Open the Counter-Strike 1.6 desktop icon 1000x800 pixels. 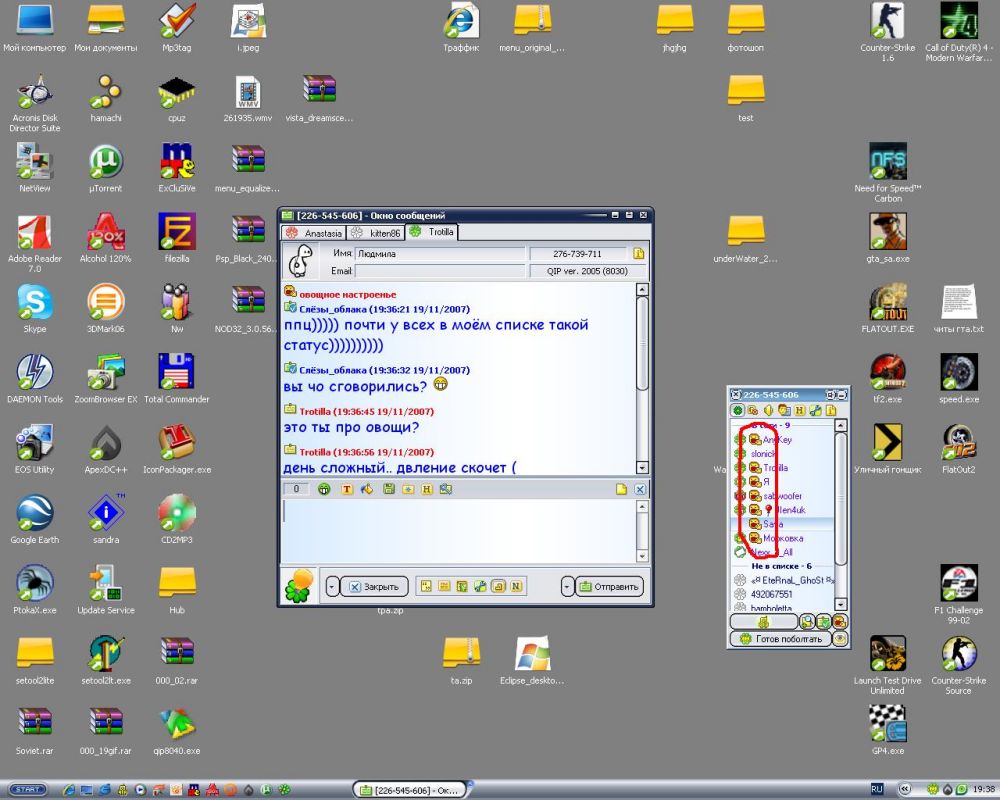(x=888, y=31)
